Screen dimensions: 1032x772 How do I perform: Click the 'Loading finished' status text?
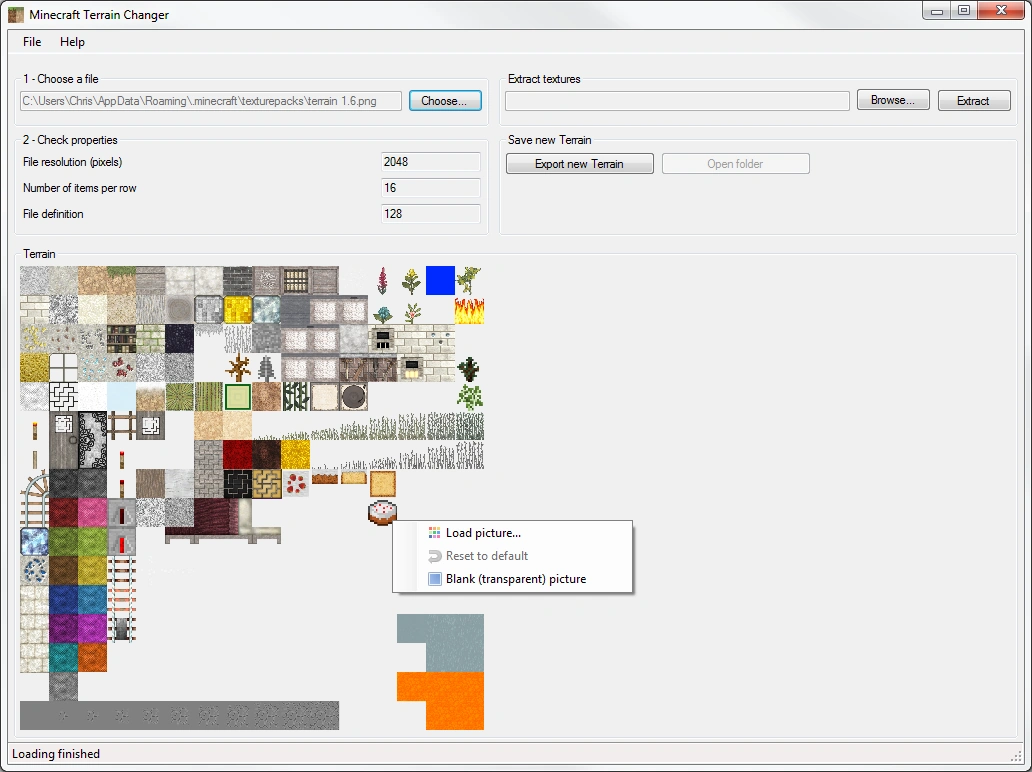click(56, 754)
